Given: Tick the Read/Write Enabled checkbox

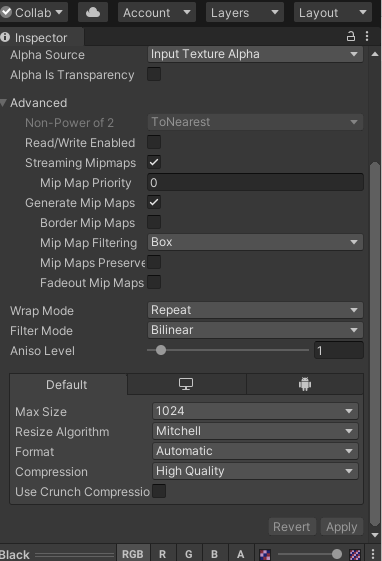Looking at the screenshot, I should click(x=154, y=142).
